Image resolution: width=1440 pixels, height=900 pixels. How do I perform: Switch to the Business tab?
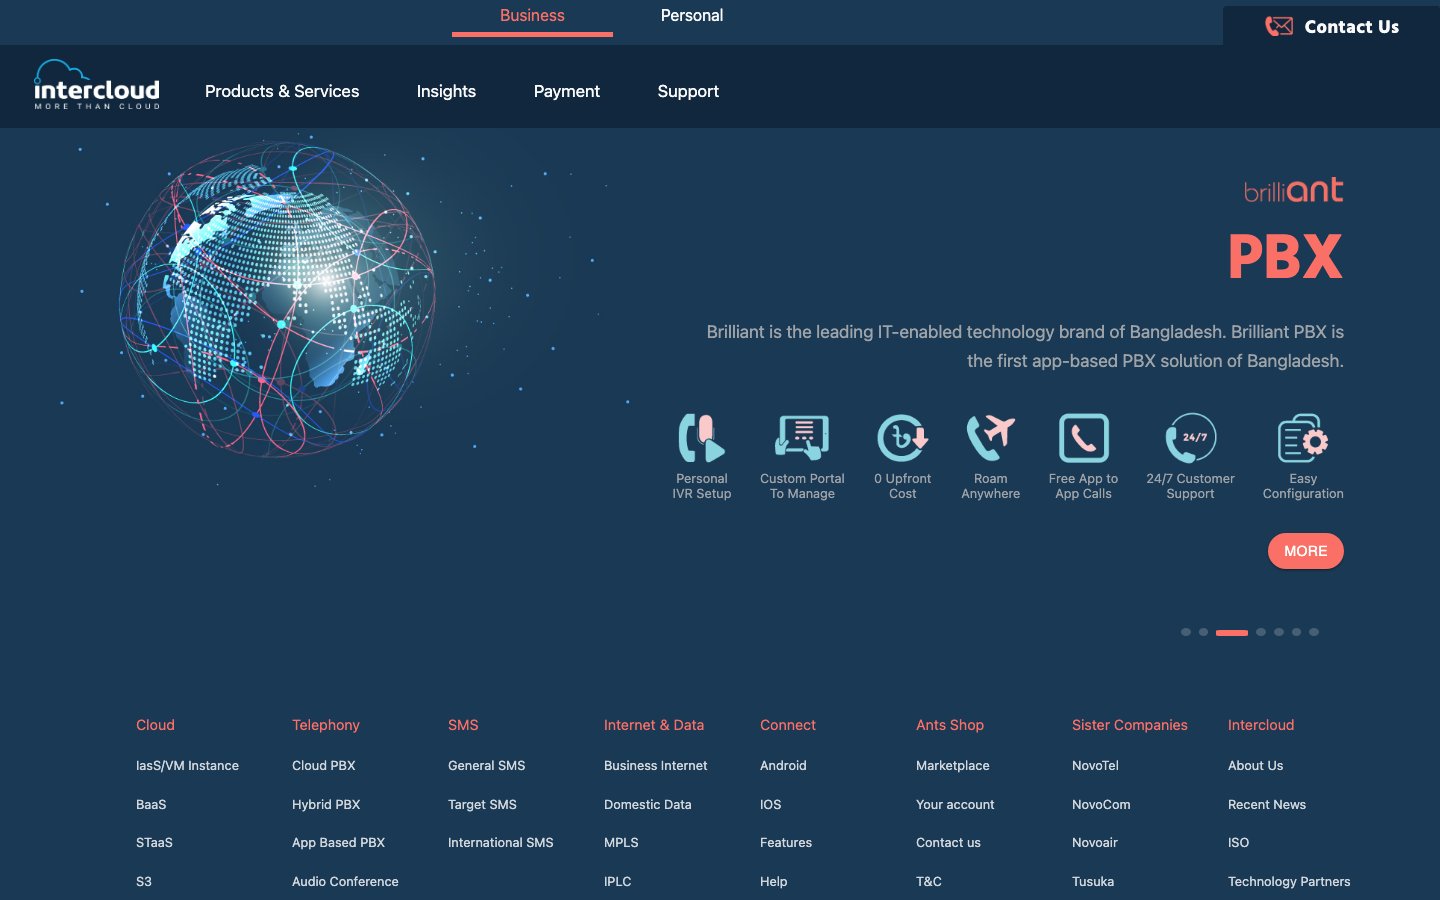click(532, 16)
